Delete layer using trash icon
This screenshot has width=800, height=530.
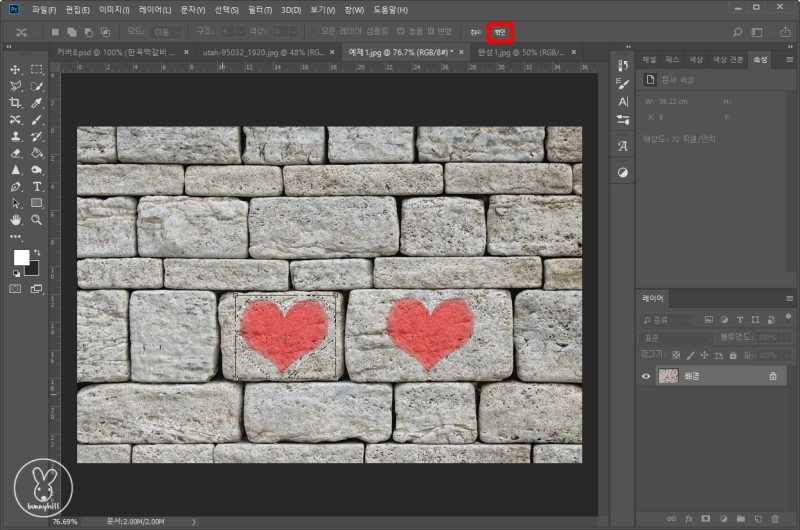coord(774,519)
